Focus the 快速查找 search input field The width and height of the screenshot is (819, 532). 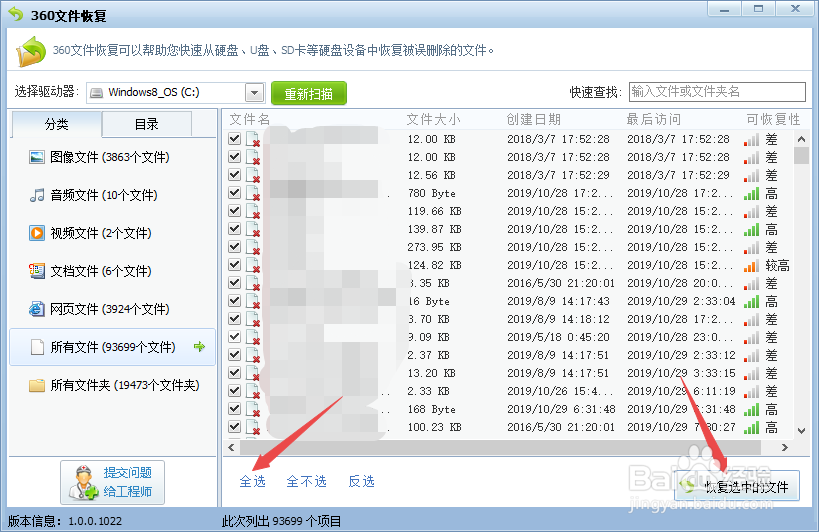coord(717,92)
